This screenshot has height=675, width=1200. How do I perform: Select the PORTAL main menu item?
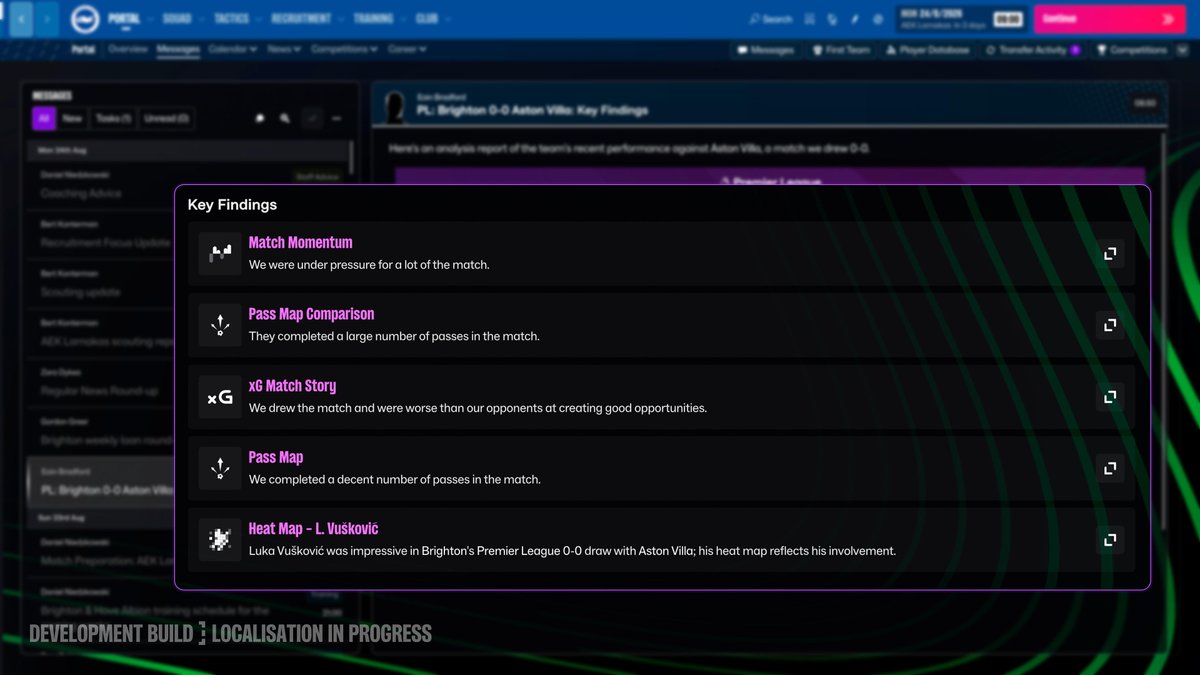[x=123, y=19]
